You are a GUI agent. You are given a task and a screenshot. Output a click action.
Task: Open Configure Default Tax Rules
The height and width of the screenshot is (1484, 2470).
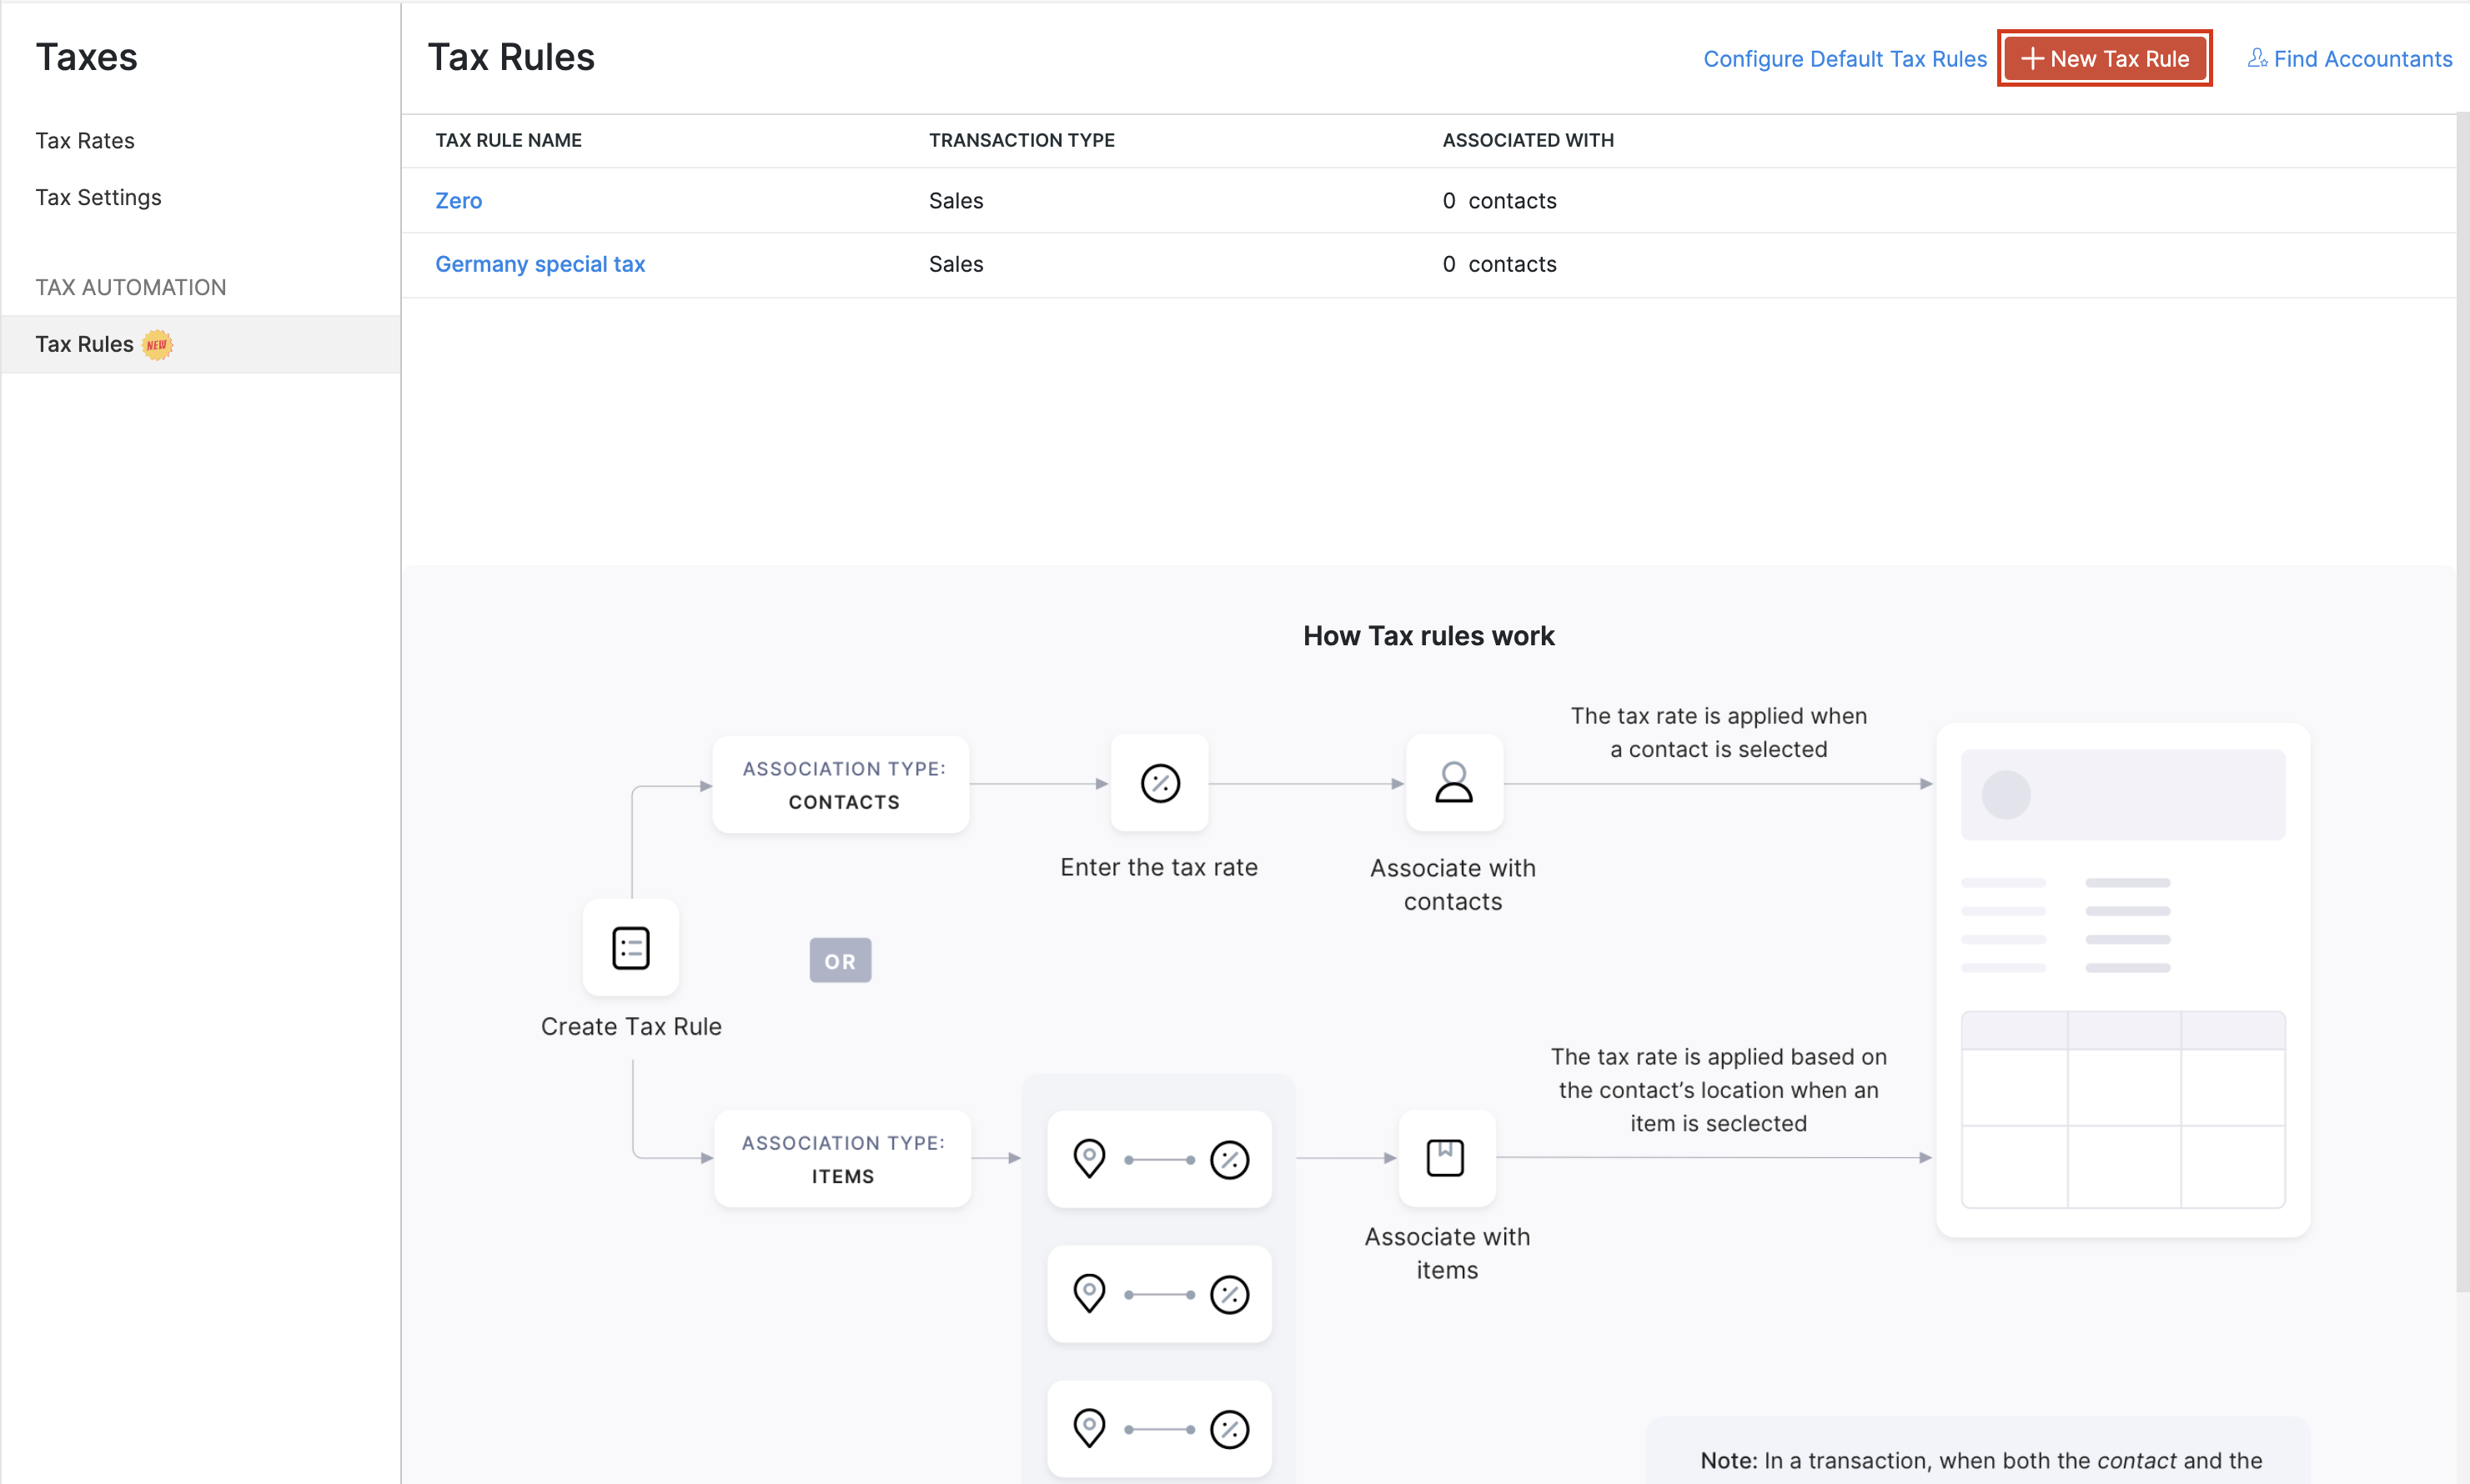pyautogui.click(x=1844, y=58)
